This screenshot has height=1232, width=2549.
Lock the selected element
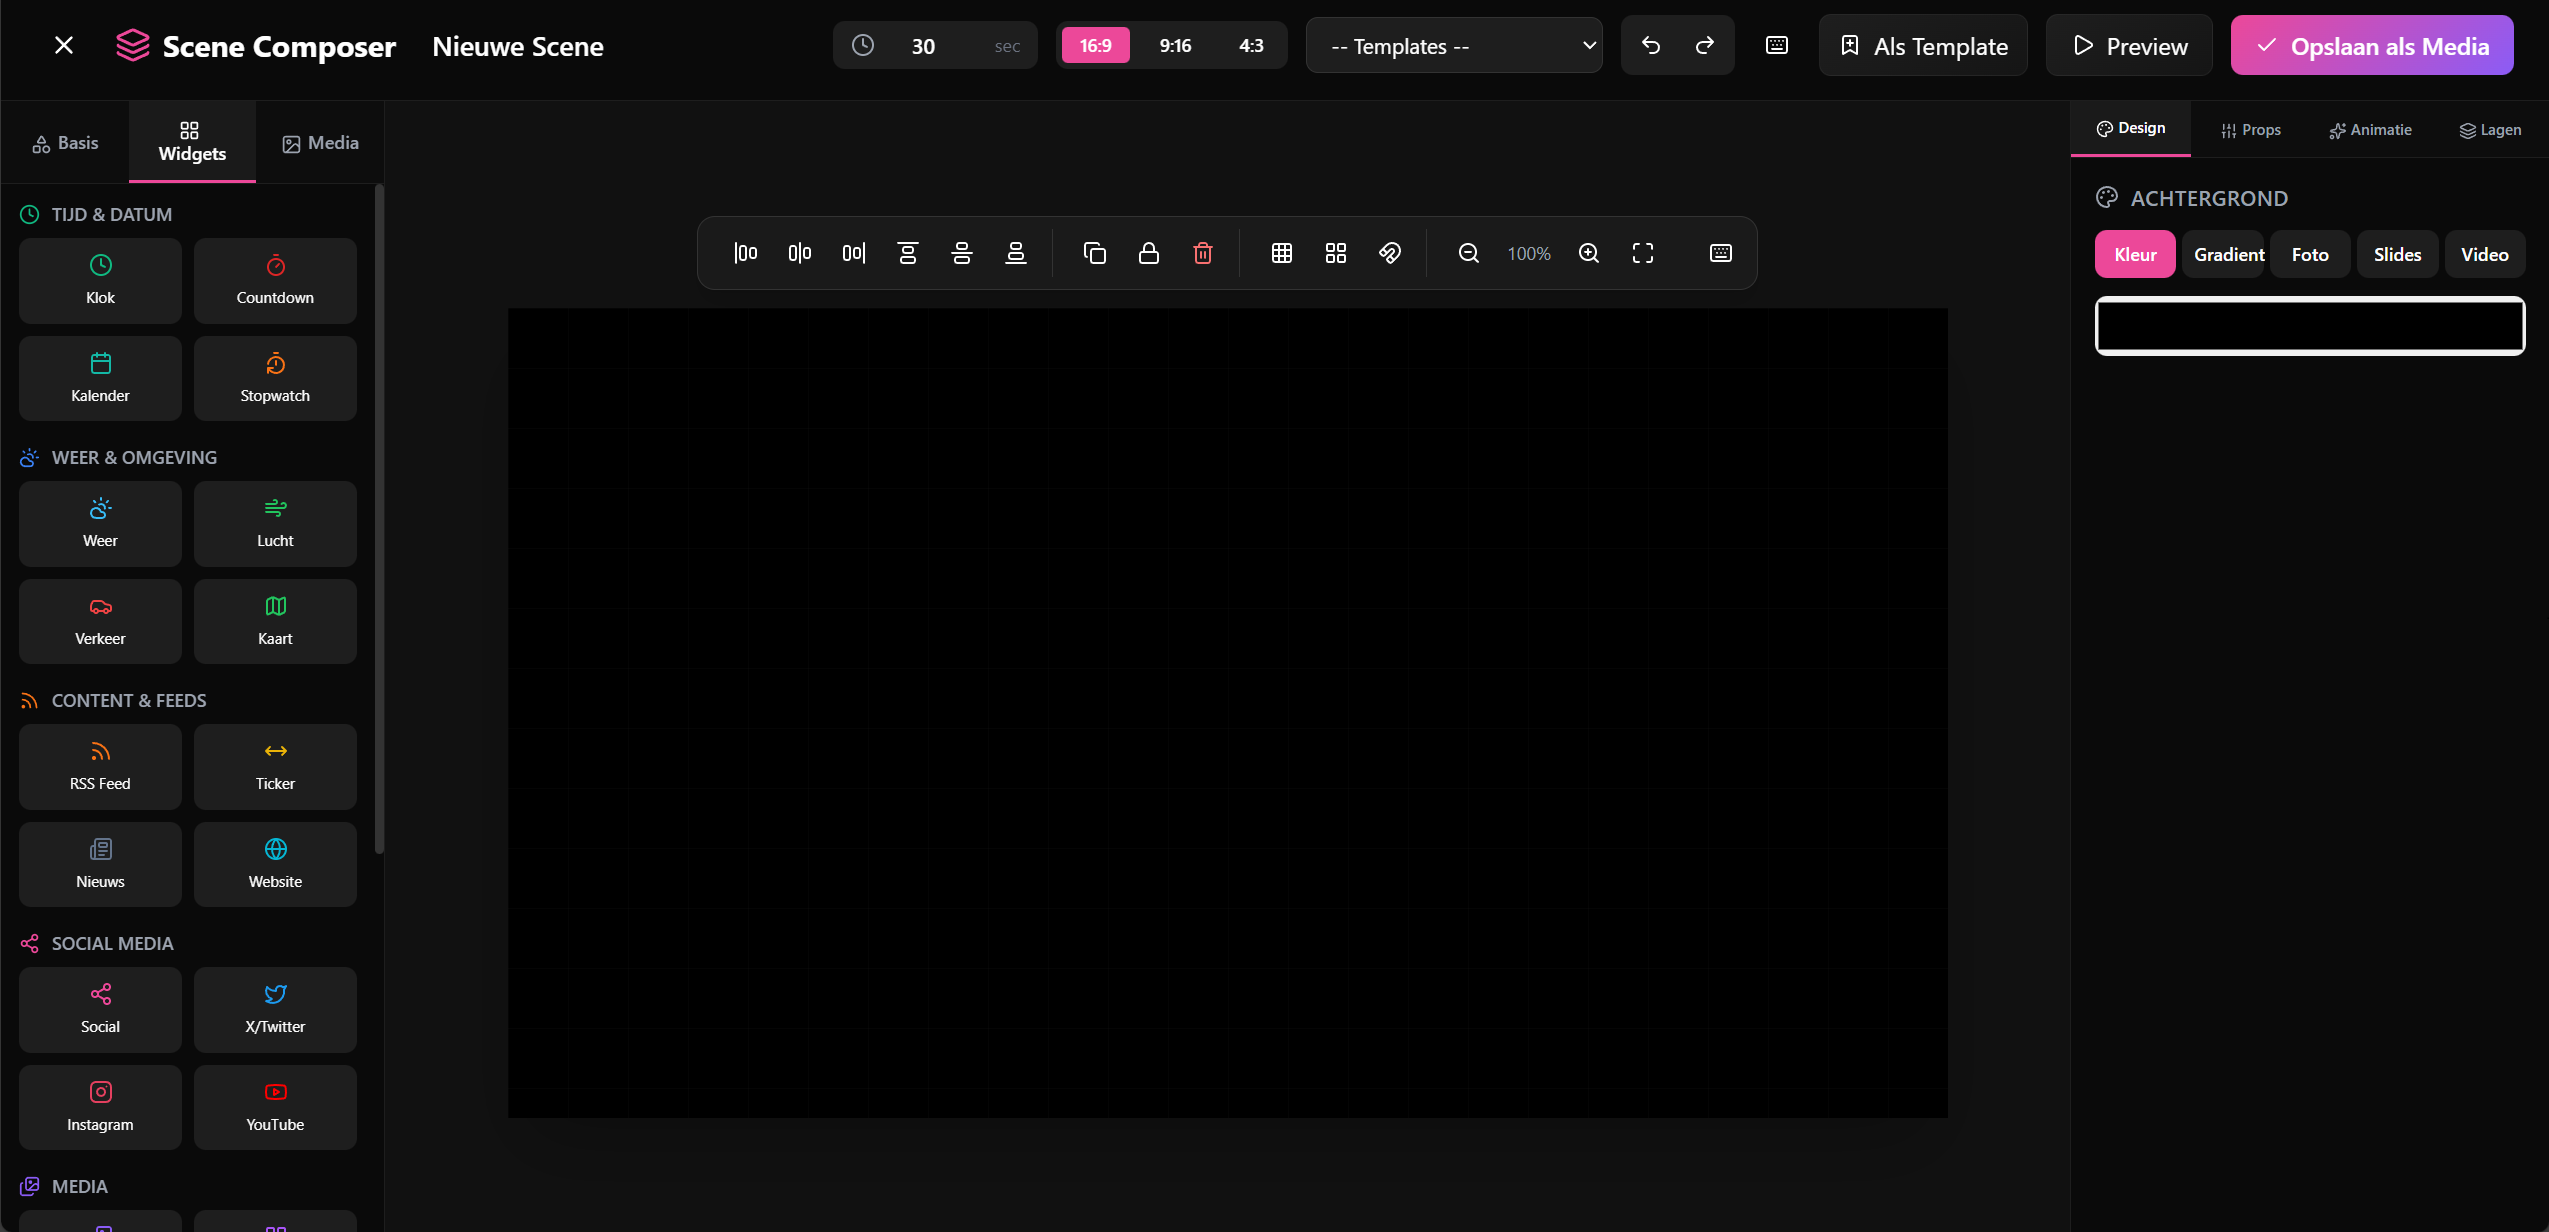click(x=1148, y=253)
